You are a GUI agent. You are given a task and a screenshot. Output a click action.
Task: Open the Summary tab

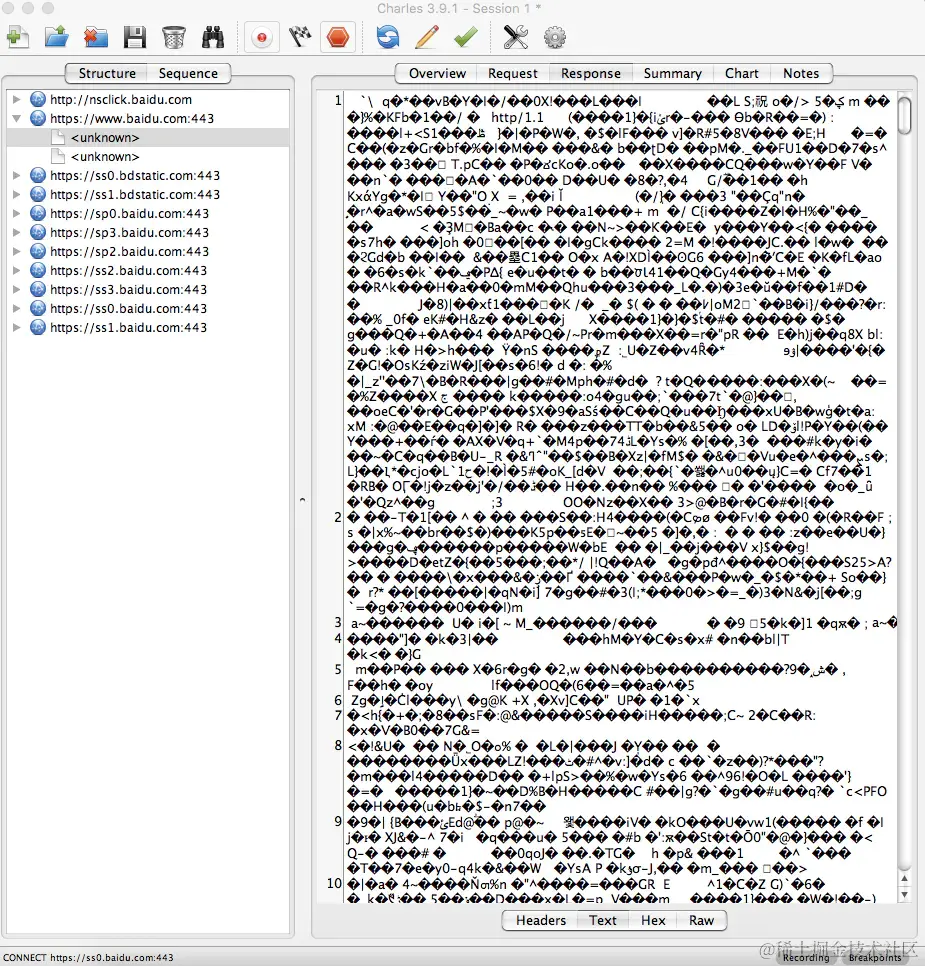672,73
